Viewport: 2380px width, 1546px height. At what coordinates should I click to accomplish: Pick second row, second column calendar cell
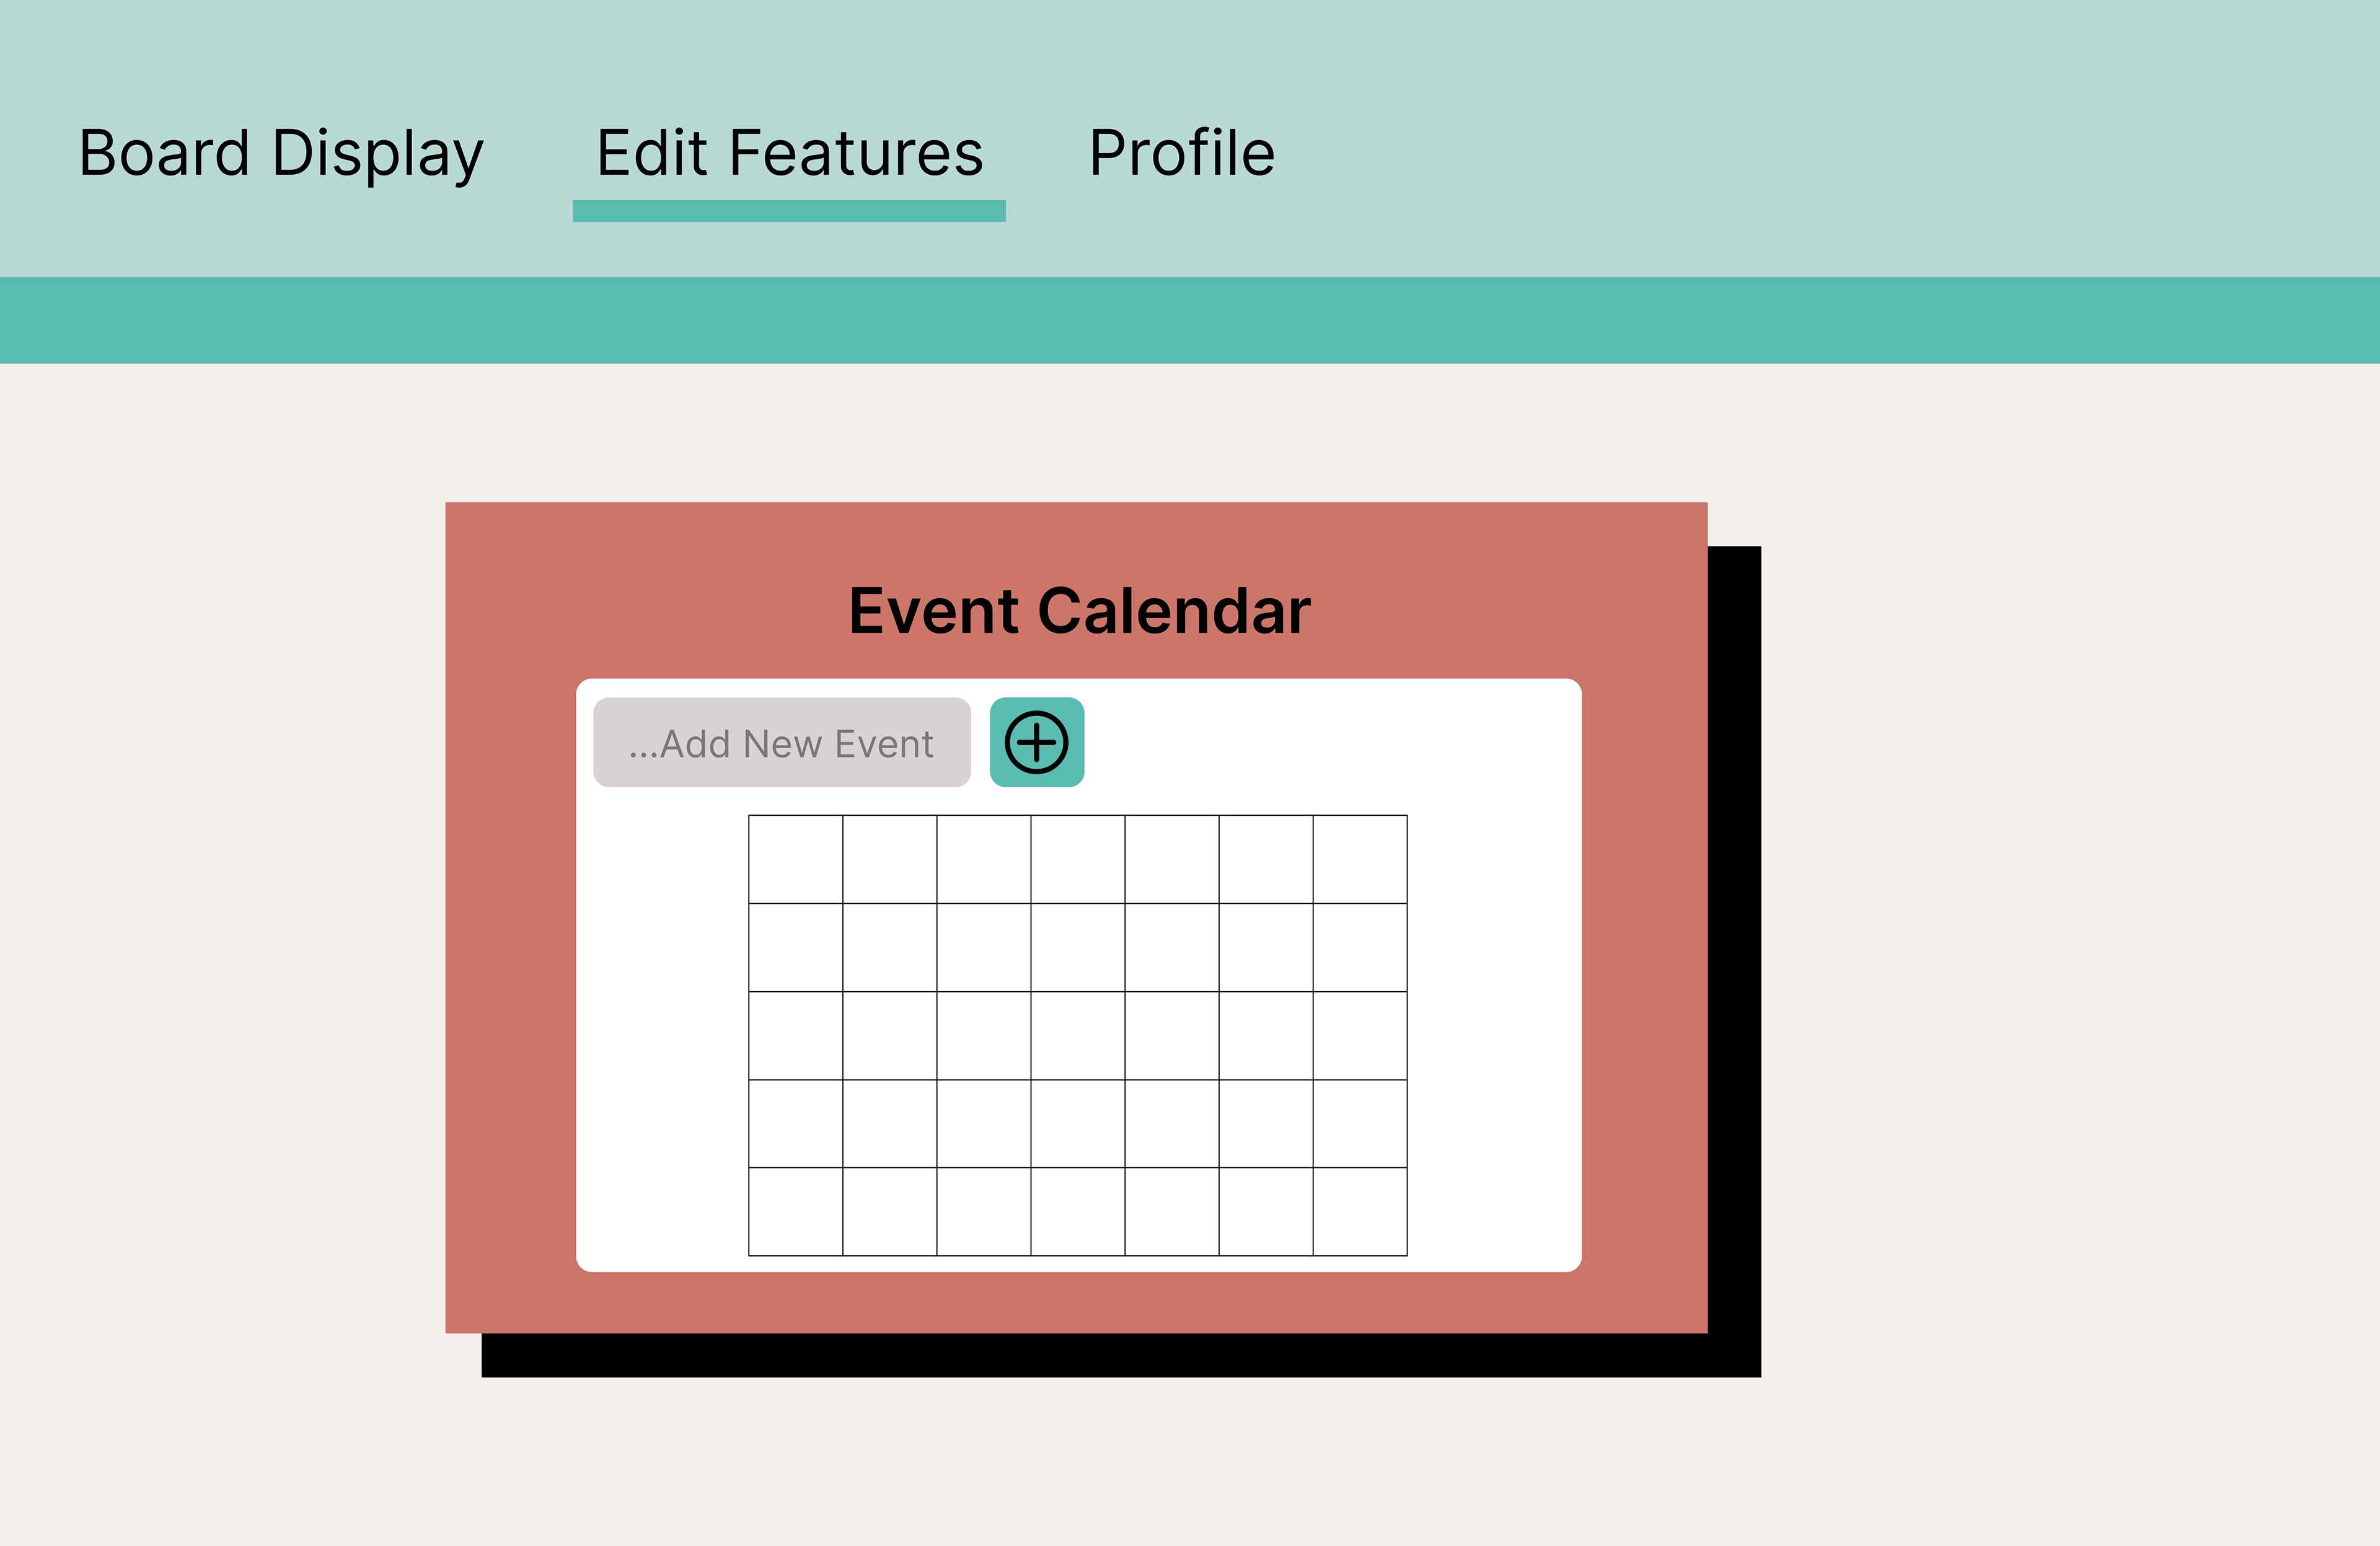tap(890, 947)
